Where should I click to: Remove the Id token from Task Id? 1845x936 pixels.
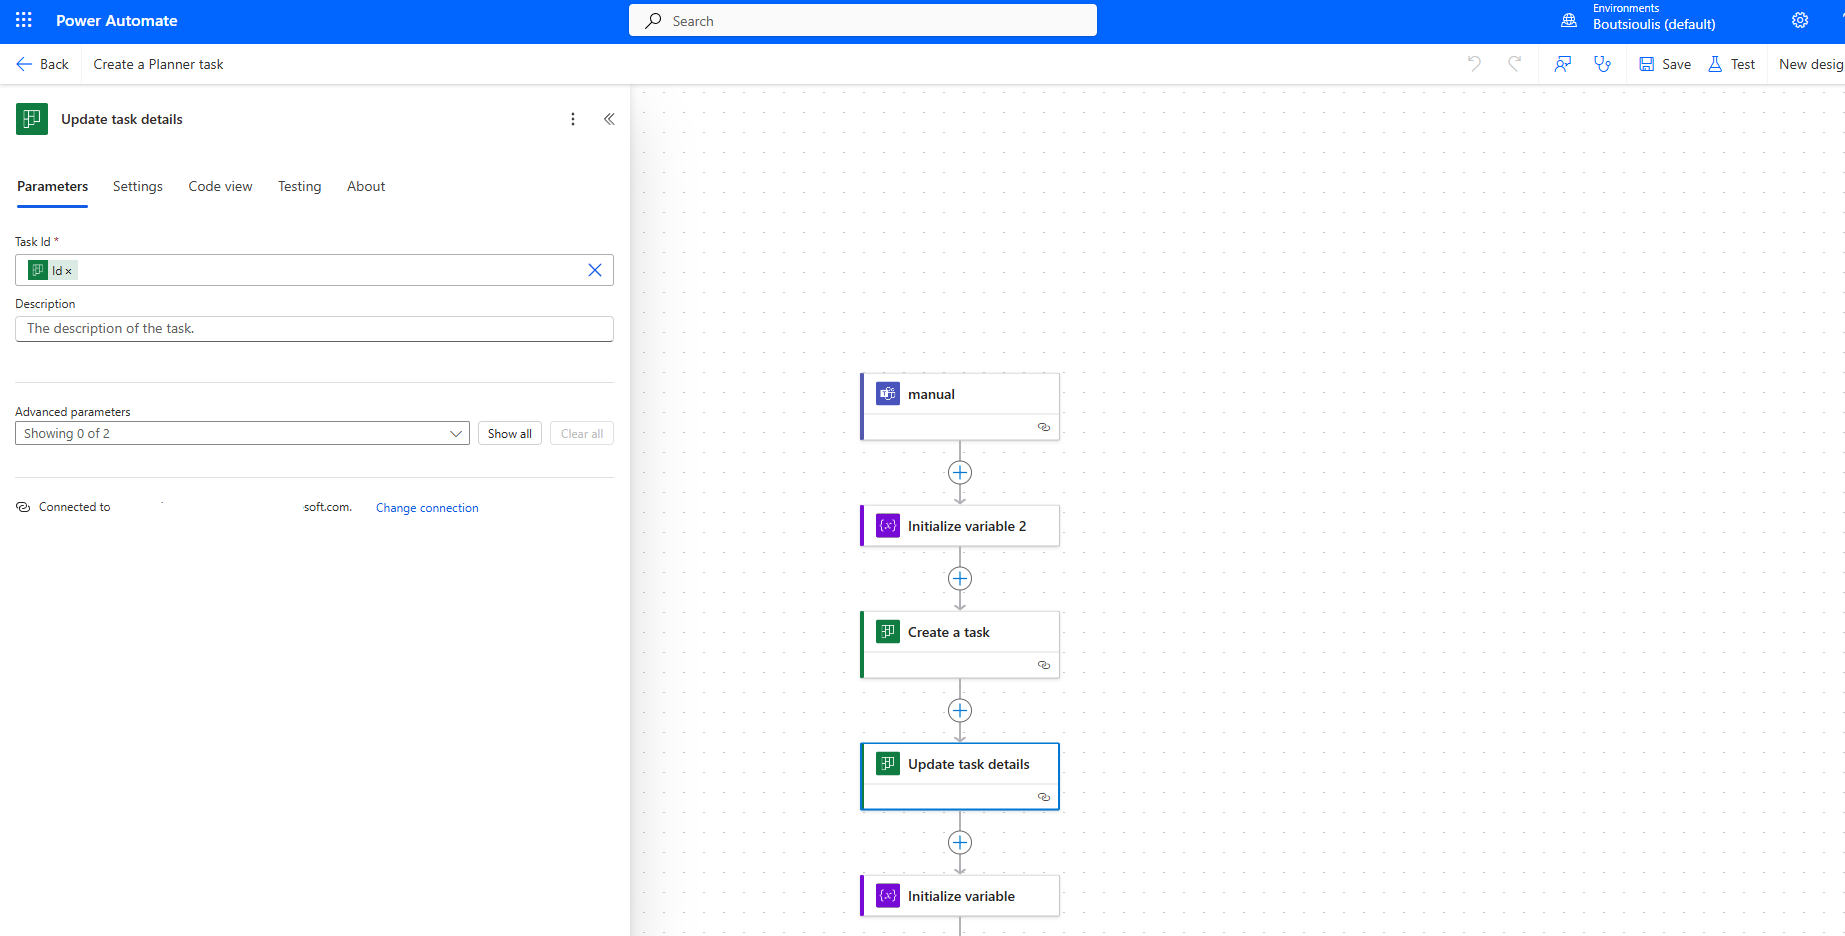(x=69, y=271)
